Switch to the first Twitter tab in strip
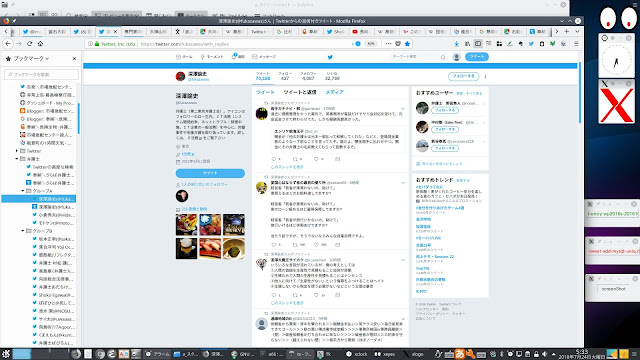 (32, 31)
